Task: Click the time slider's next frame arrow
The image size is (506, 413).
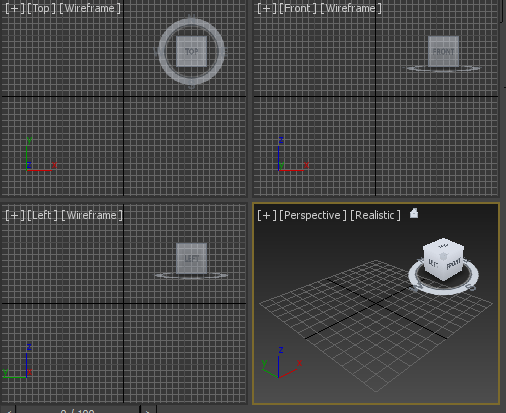Action: point(148,410)
